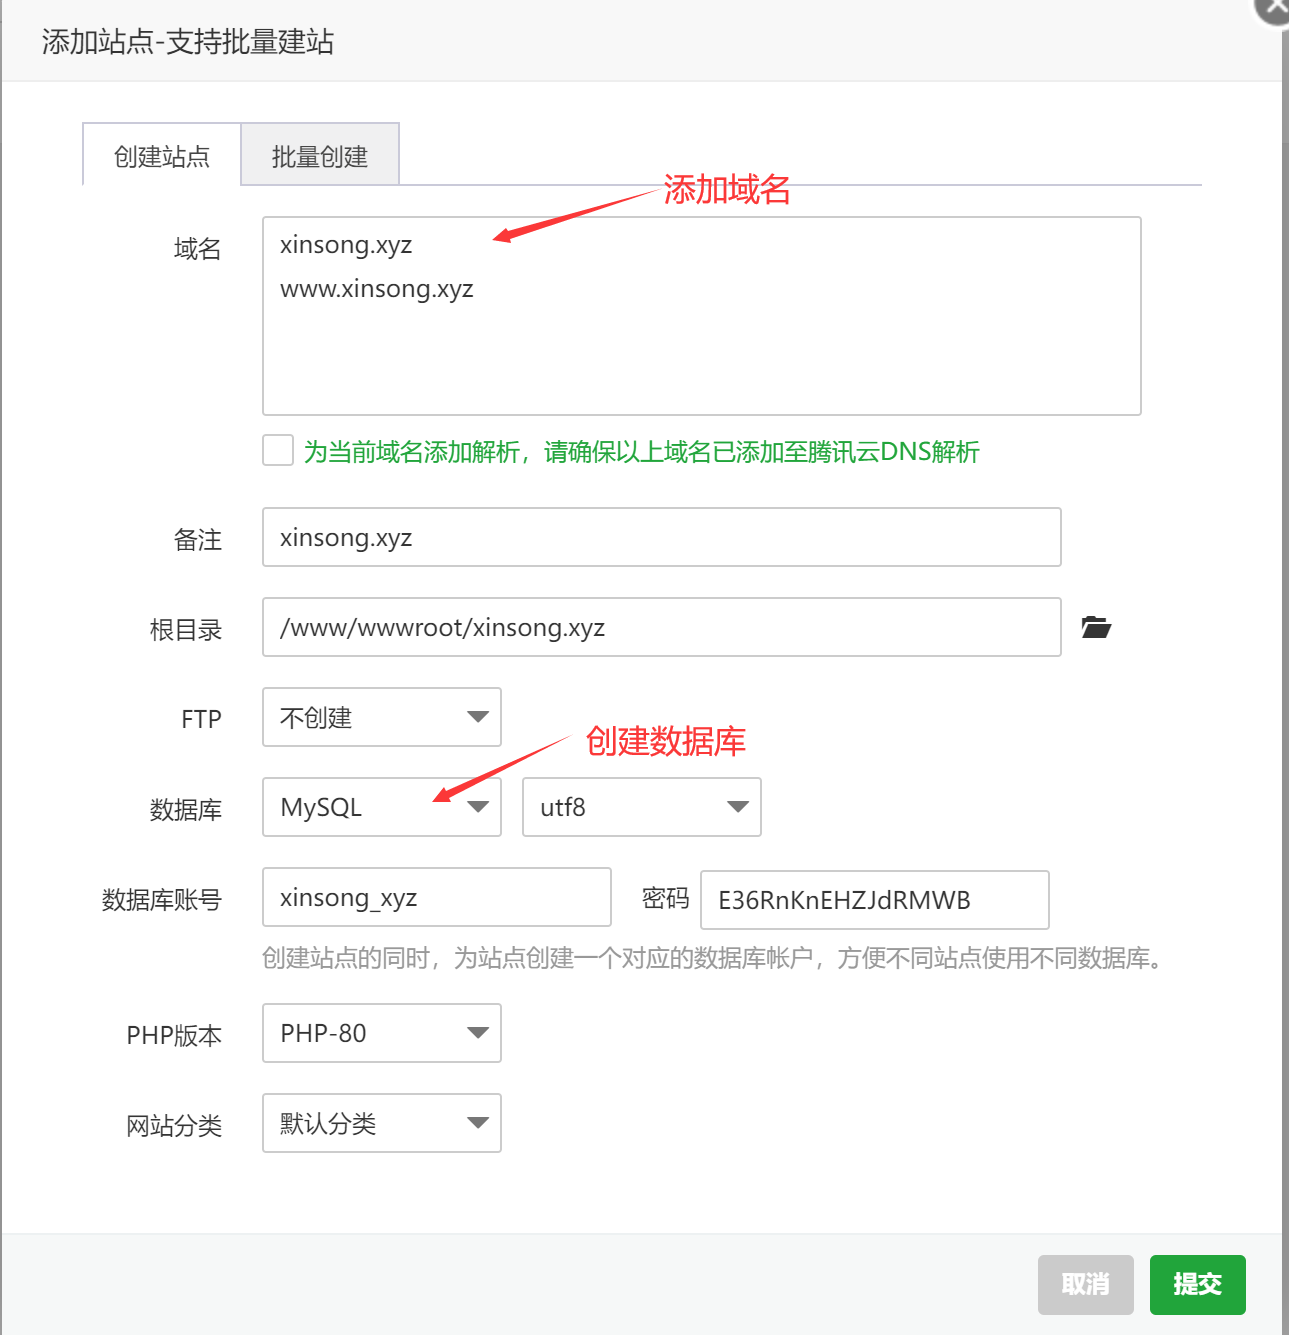
Task: Focus the 备注 remark field
Action: pos(662,537)
